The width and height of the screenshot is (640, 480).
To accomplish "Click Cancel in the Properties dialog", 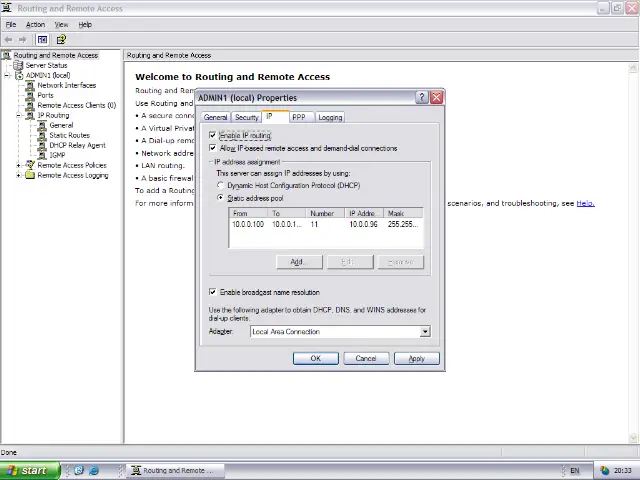I will [366, 358].
